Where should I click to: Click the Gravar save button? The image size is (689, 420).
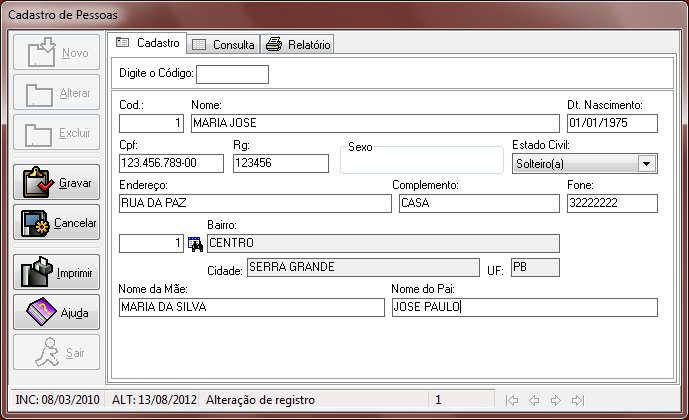57,183
